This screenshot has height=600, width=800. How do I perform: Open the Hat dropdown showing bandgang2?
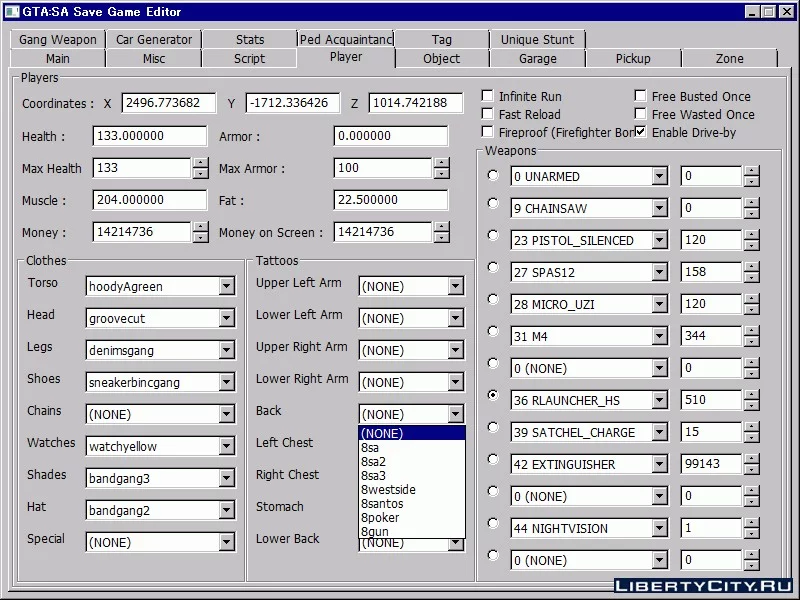click(x=227, y=511)
